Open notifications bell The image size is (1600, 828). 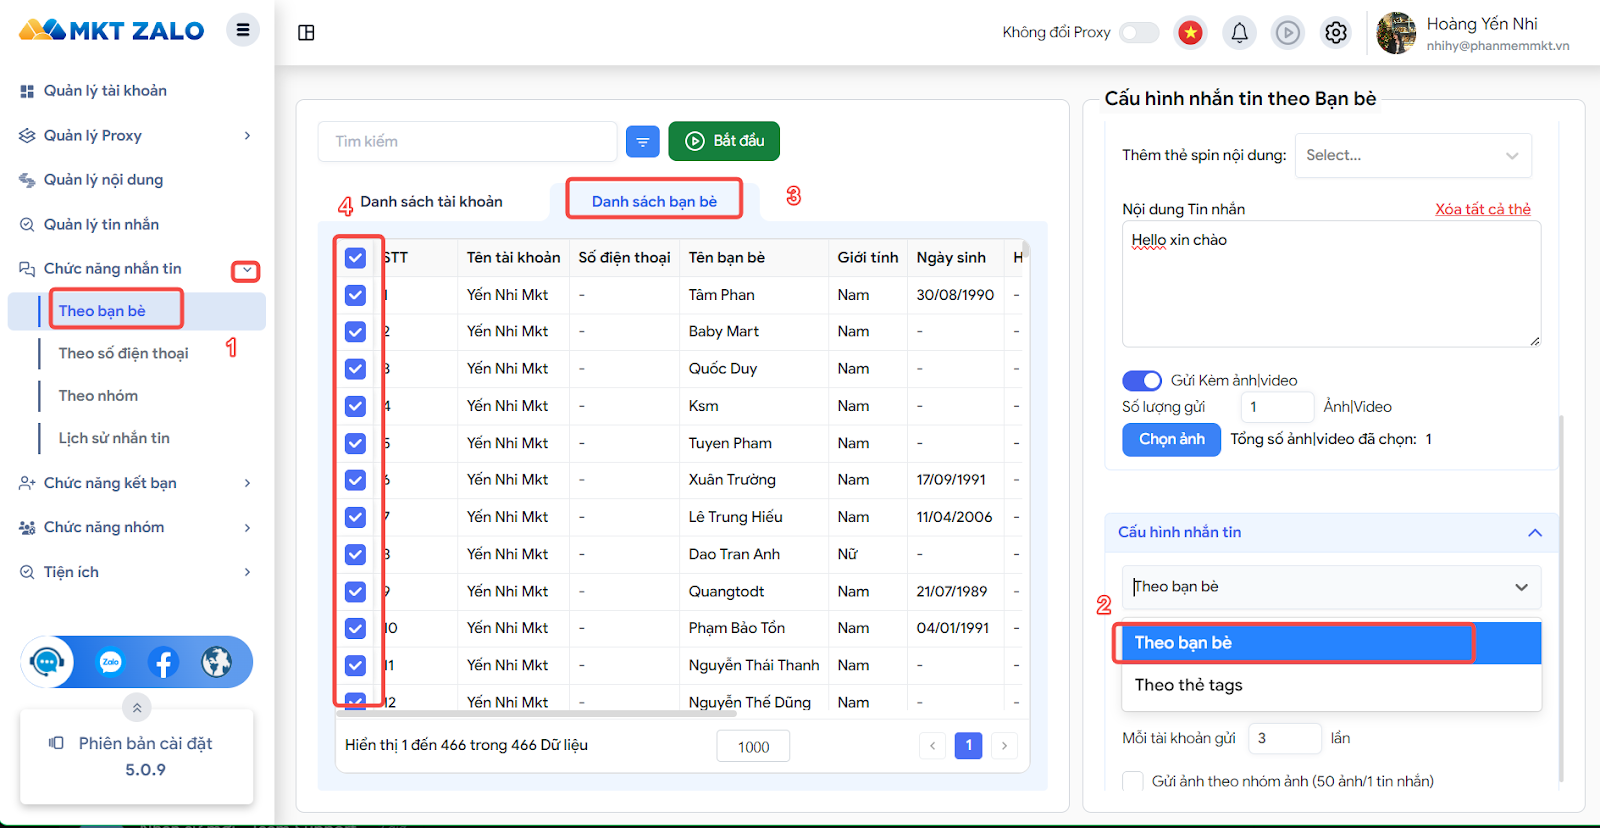coord(1239,33)
